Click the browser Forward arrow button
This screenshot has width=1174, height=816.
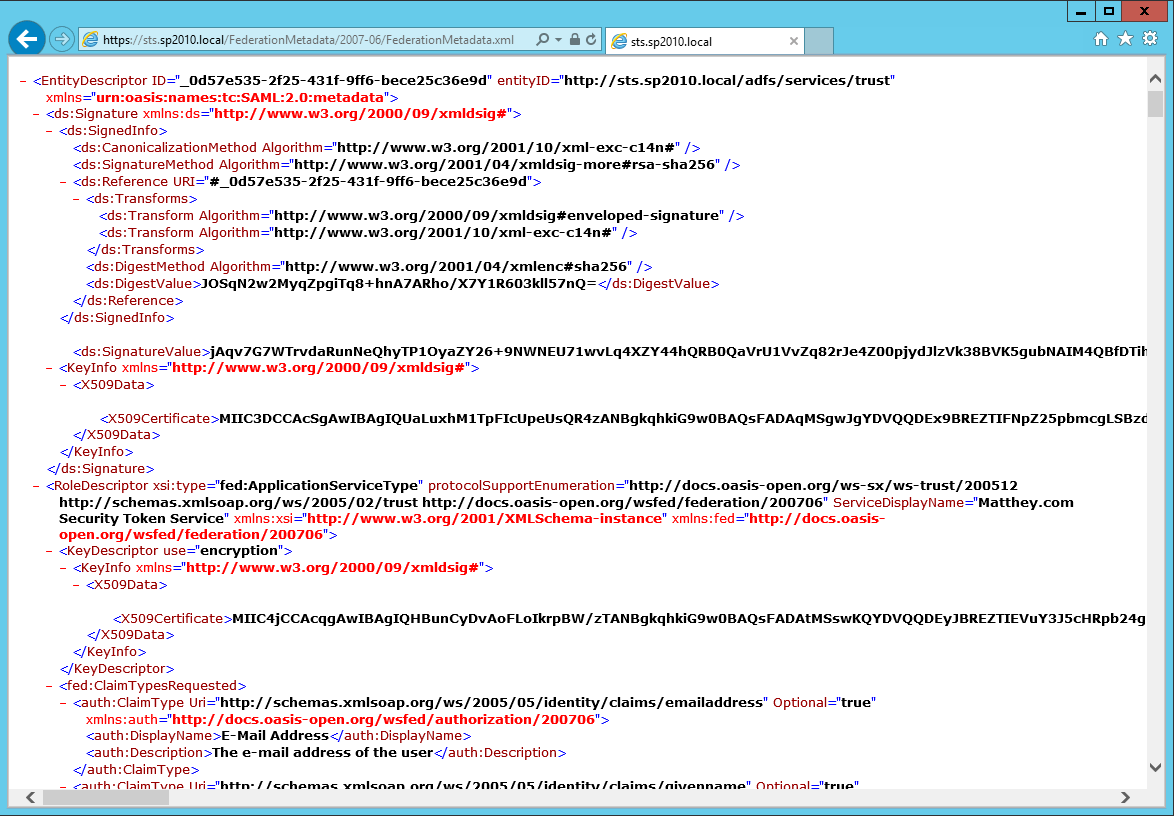[x=62, y=40]
